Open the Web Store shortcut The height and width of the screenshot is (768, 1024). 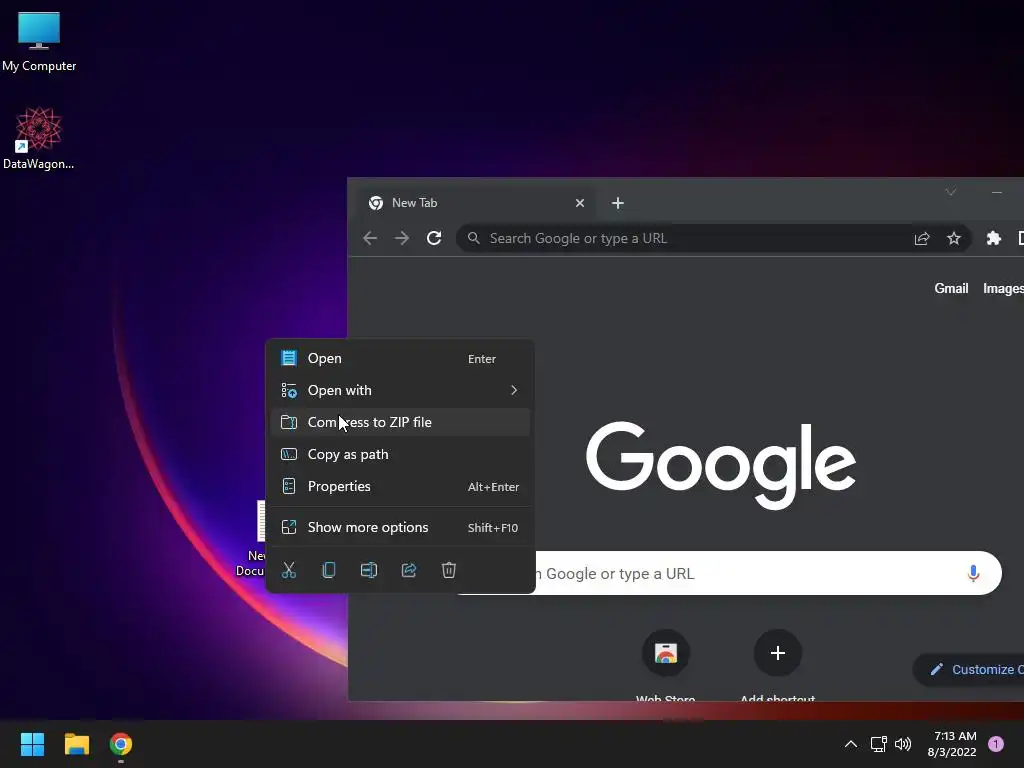click(x=665, y=653)
